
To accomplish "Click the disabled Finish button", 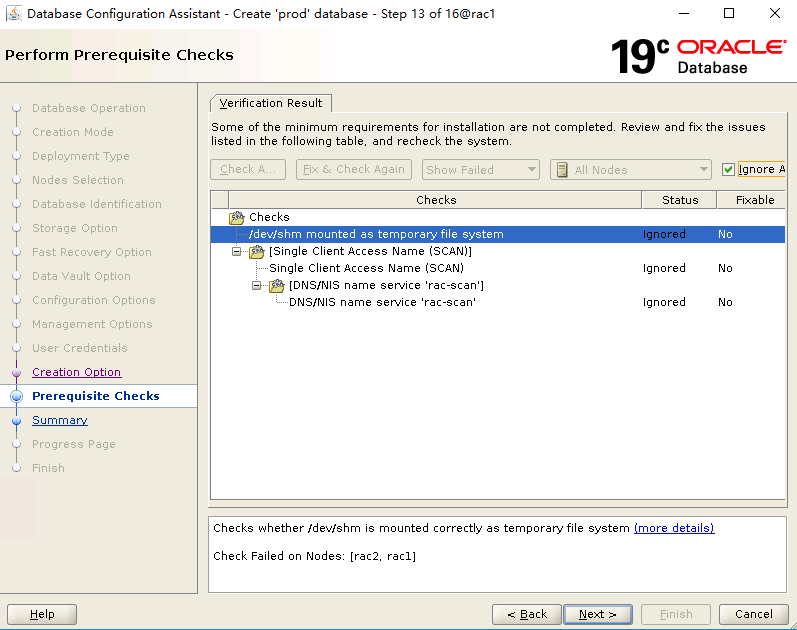I will pyautogui.click(x=676, y=614).
